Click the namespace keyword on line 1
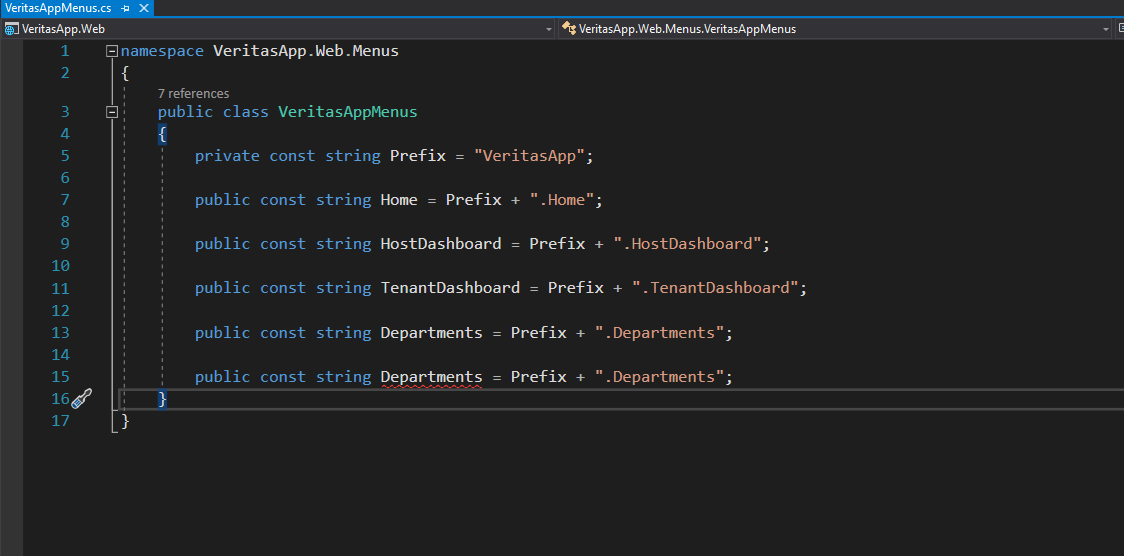 162,51
